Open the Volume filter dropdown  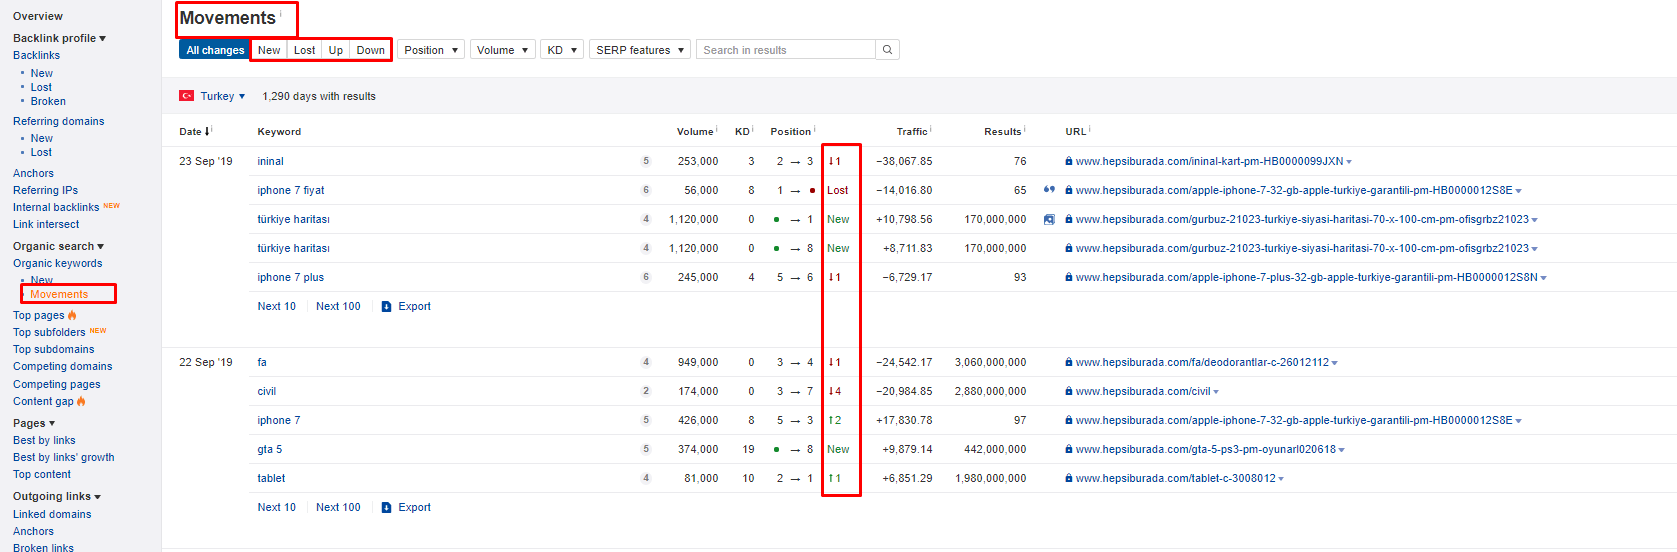pyautogui.click(x=502, y=50)
